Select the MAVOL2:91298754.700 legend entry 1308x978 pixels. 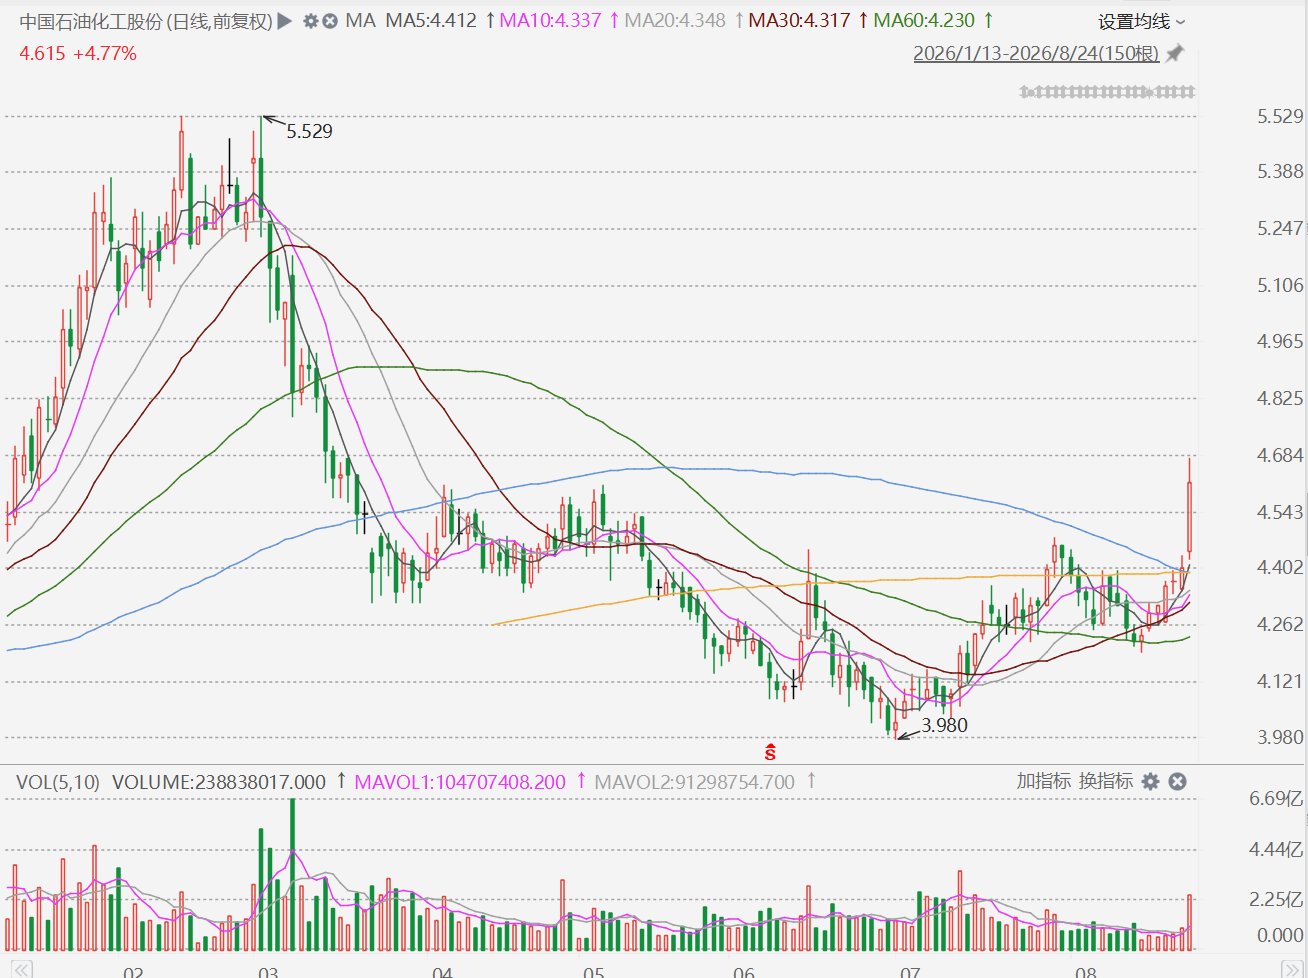click(694, 781)
